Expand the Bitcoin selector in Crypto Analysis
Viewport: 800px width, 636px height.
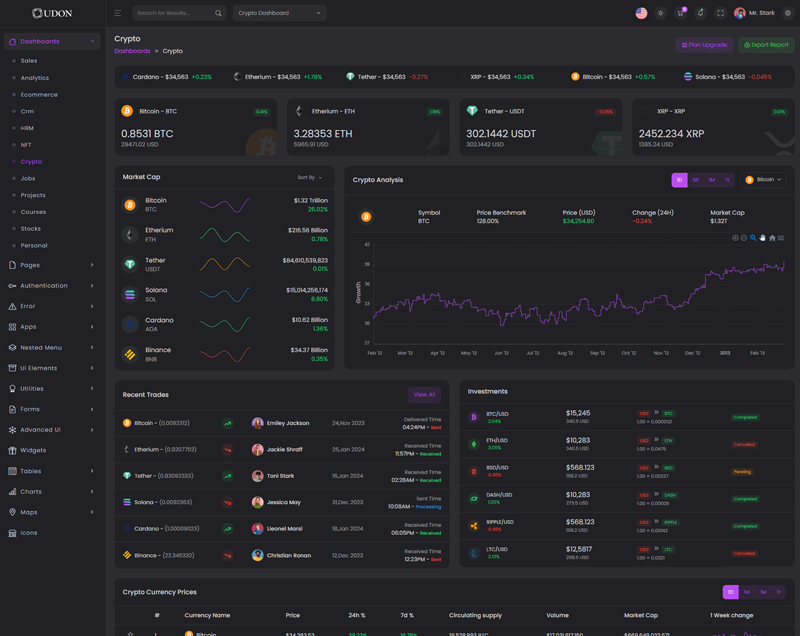pyautogui.click(x=762, y=180)
